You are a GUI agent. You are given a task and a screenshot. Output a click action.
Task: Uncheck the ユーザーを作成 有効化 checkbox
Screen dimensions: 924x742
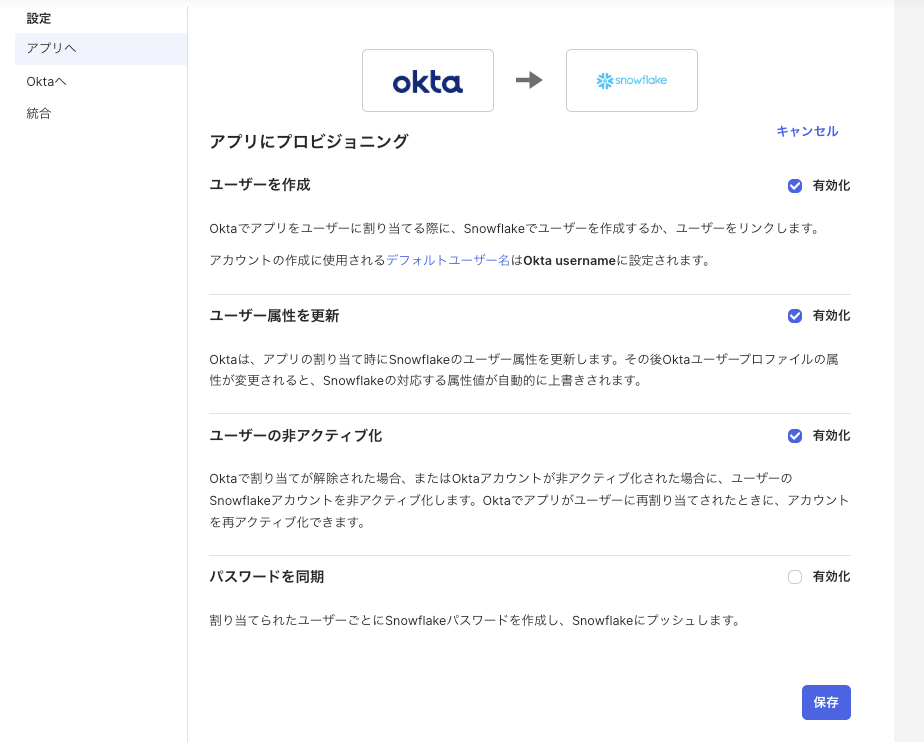[795, 186]
